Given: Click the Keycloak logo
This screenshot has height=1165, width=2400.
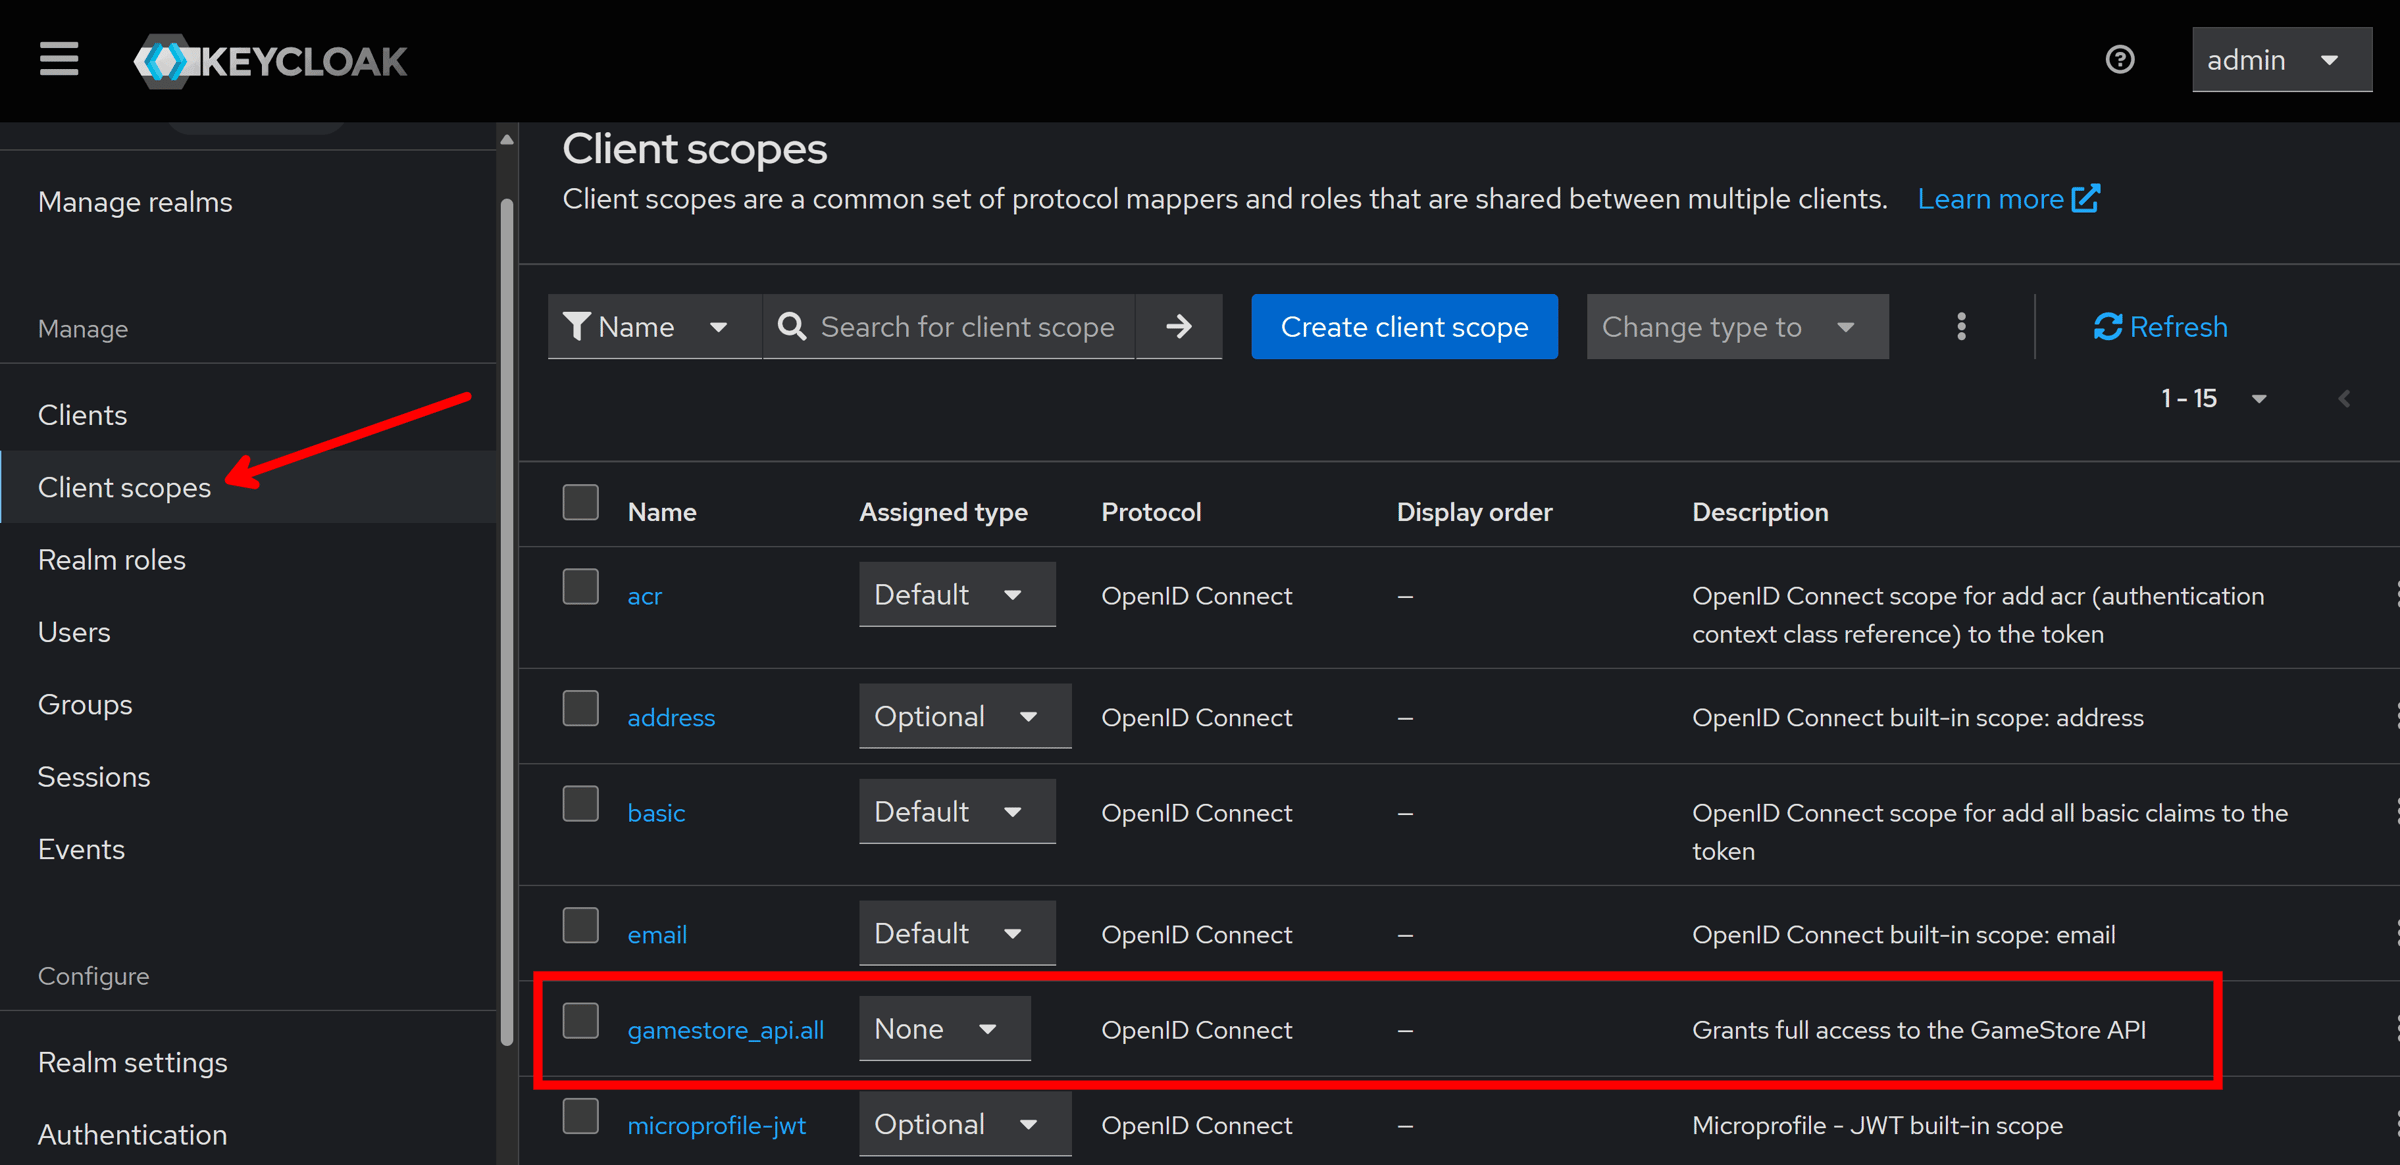Looking at the screenshot, I should coord(271,61).
